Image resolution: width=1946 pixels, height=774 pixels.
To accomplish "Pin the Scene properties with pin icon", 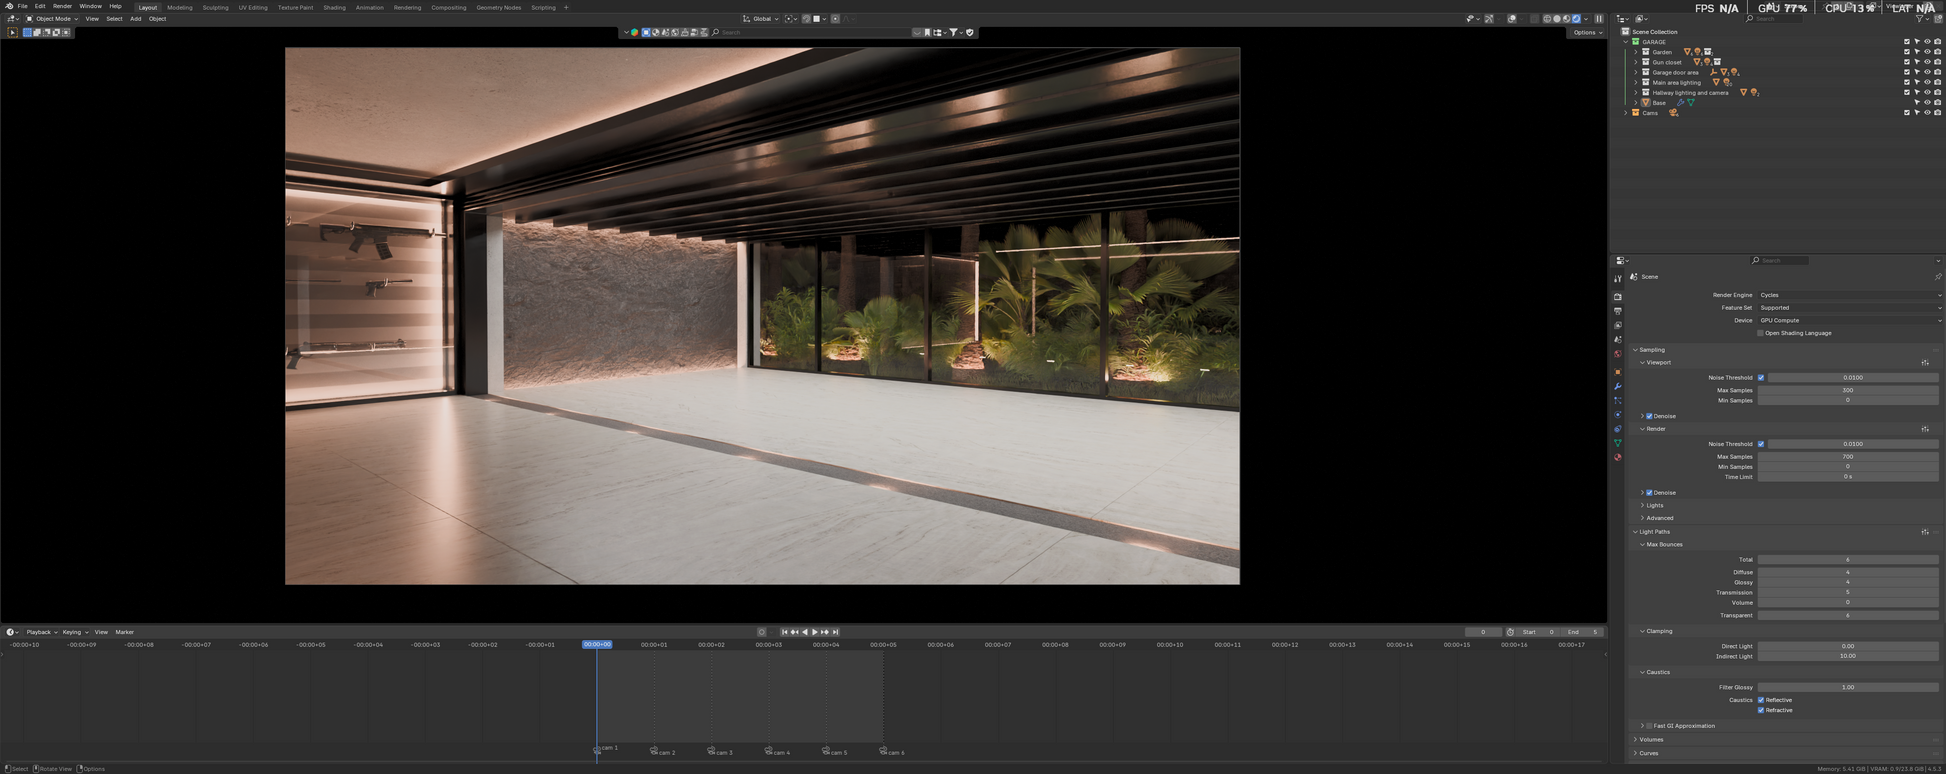I will 1937,277.
